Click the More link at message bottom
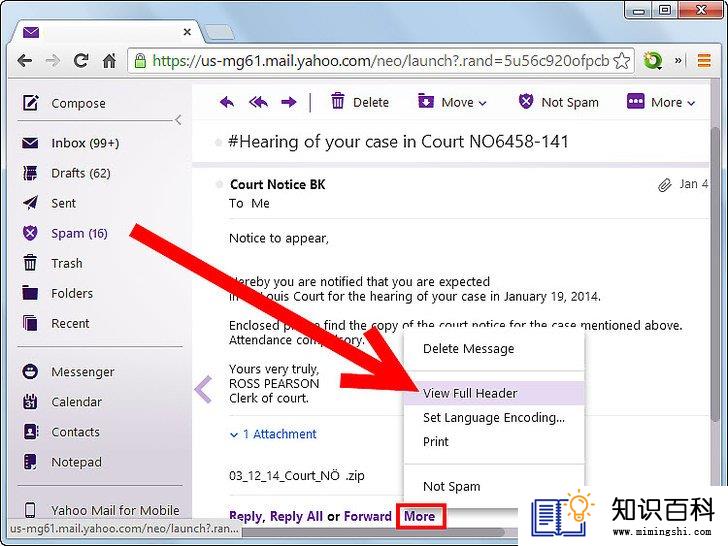 (420, 516)
